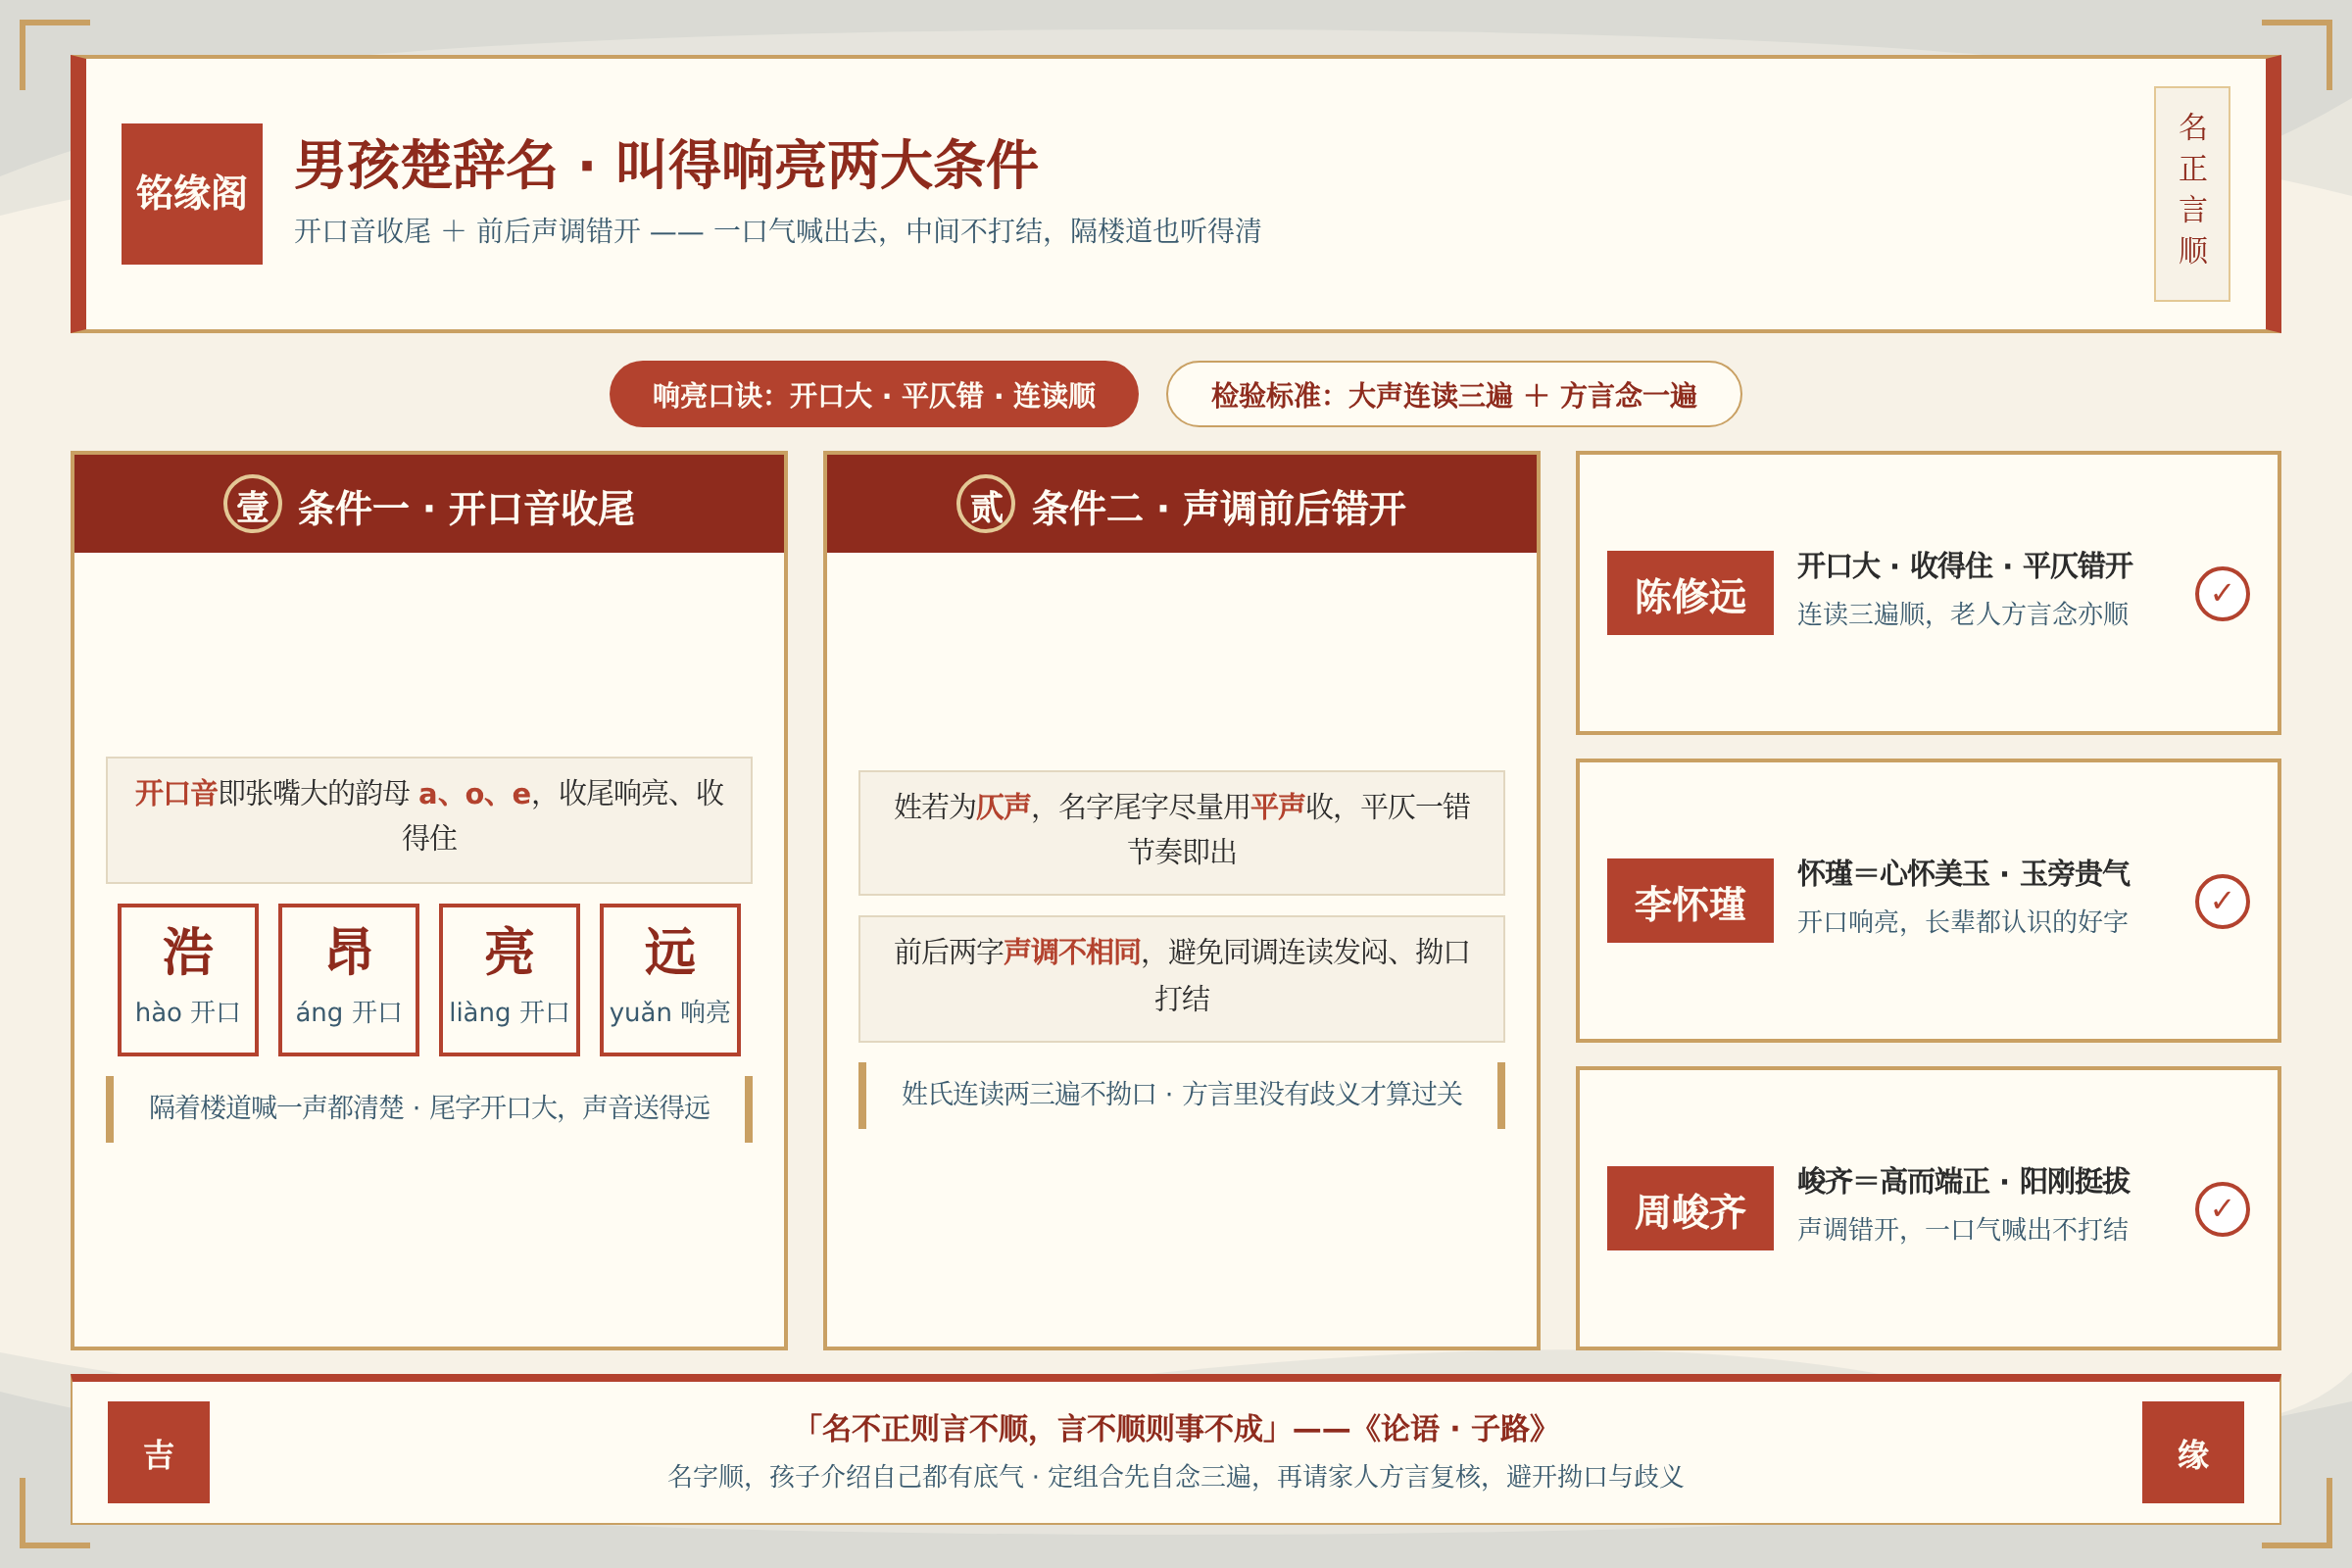Click the text 怀瑾＝心怀美玉·玉旁贵气
2352x1568 pixels.
pyautogui.click(x=1963, y=874)
